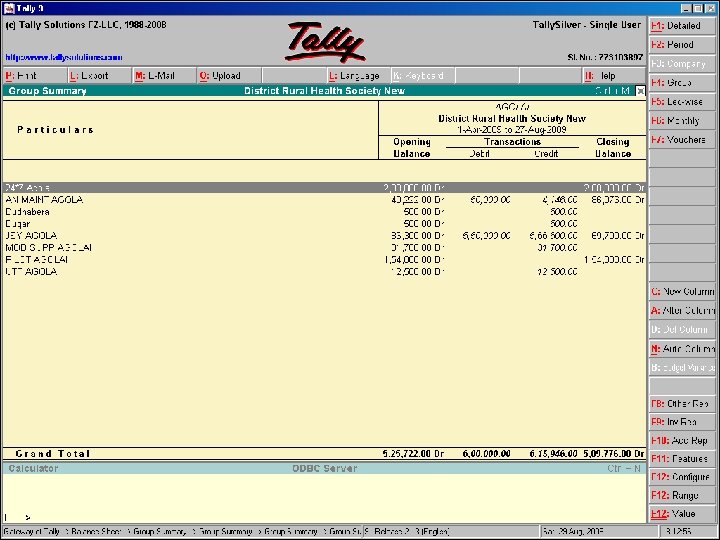Select F4: Group button

[x=682, y=83]
